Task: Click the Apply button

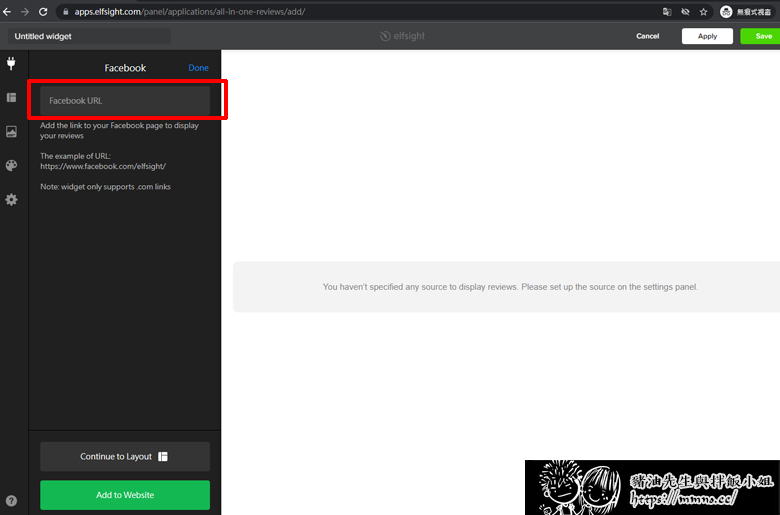Action: coord(707,36)
